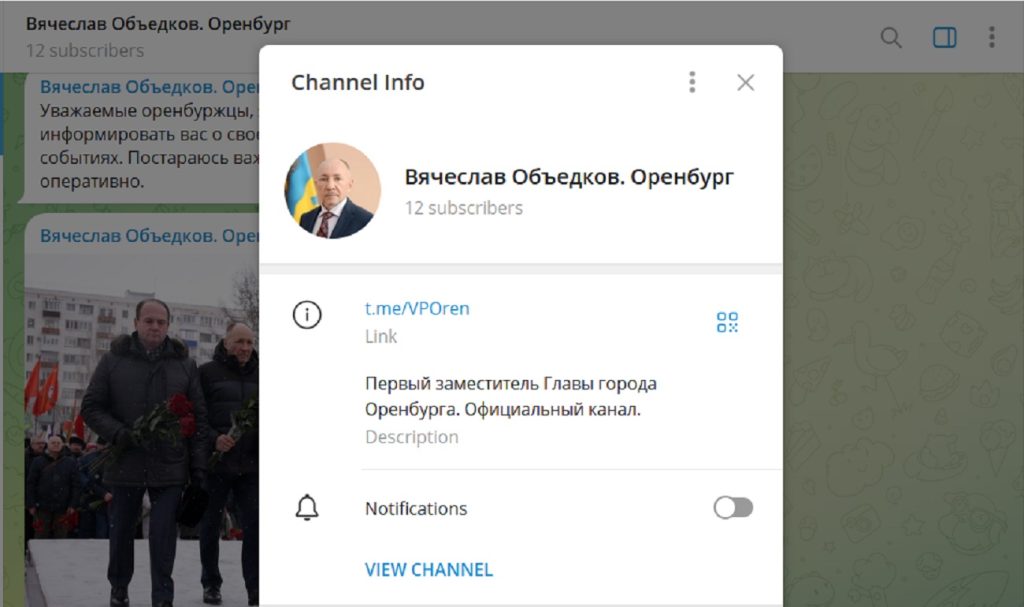
Task: Toggle the right sidebar panel icon
Action: tap(944, 38)
